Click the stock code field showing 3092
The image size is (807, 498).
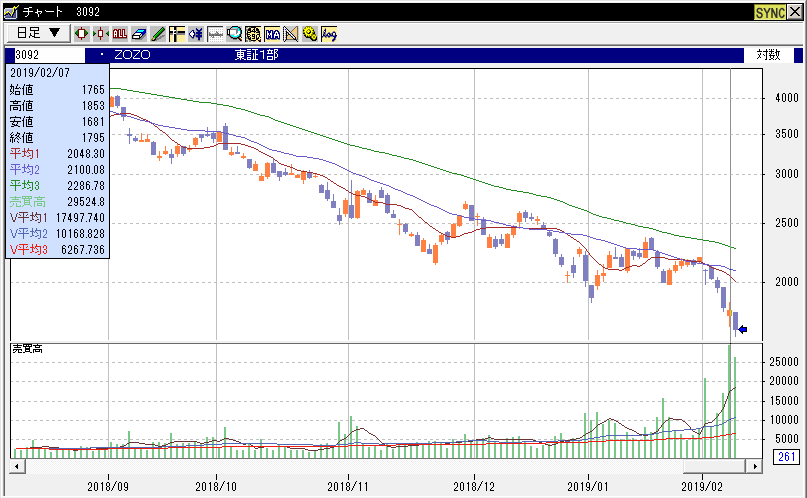click(50, 54)
